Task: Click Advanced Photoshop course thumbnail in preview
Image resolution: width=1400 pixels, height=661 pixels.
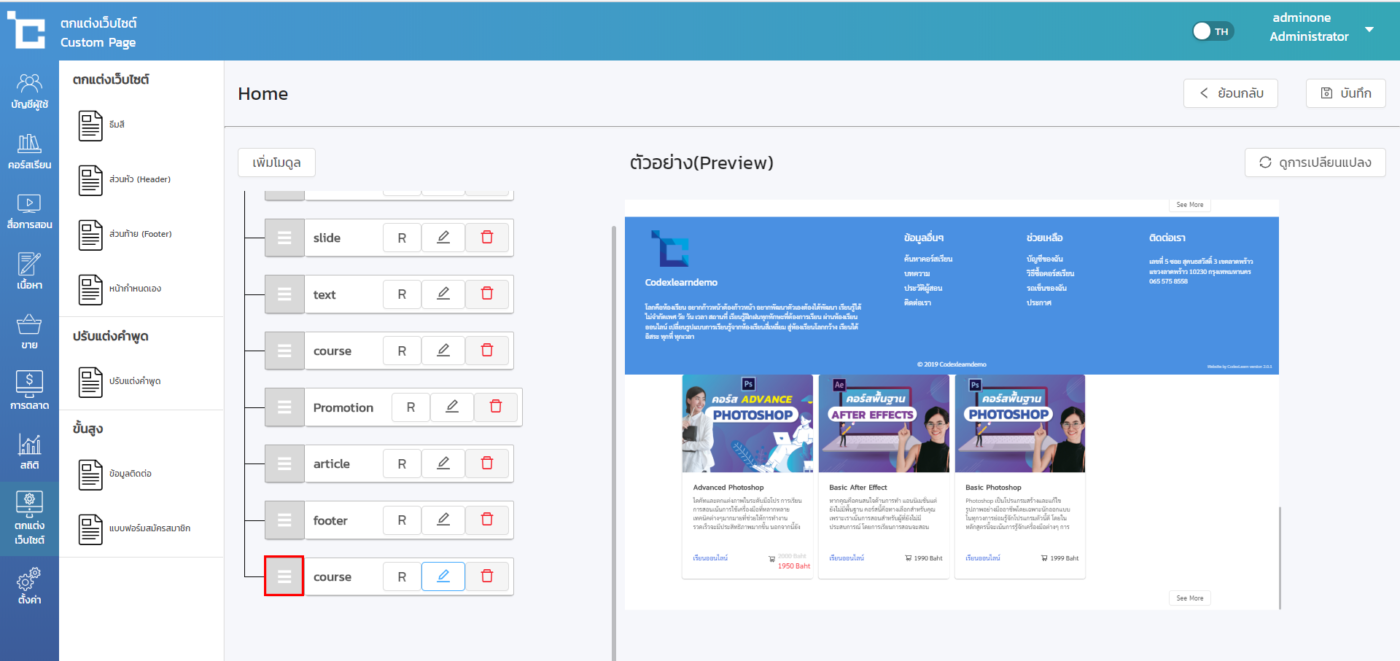Action: (748, 423)
